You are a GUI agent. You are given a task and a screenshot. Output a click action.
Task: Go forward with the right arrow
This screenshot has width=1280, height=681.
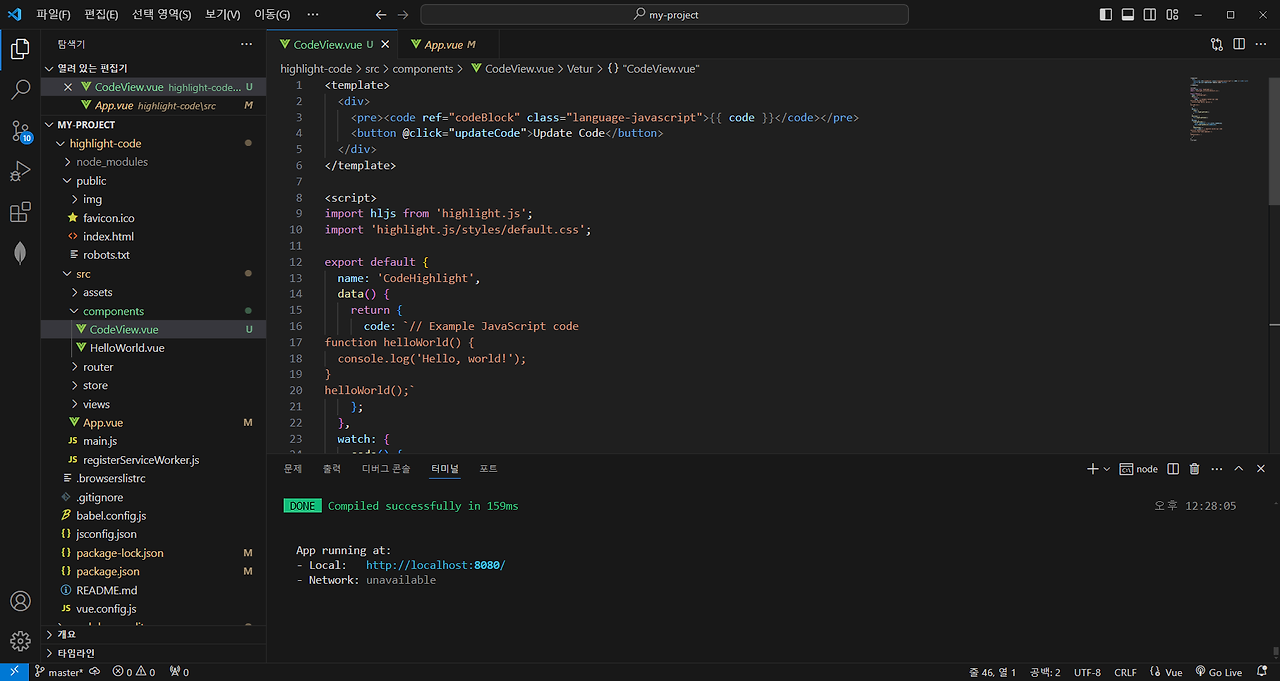click(x=402, y=15)
